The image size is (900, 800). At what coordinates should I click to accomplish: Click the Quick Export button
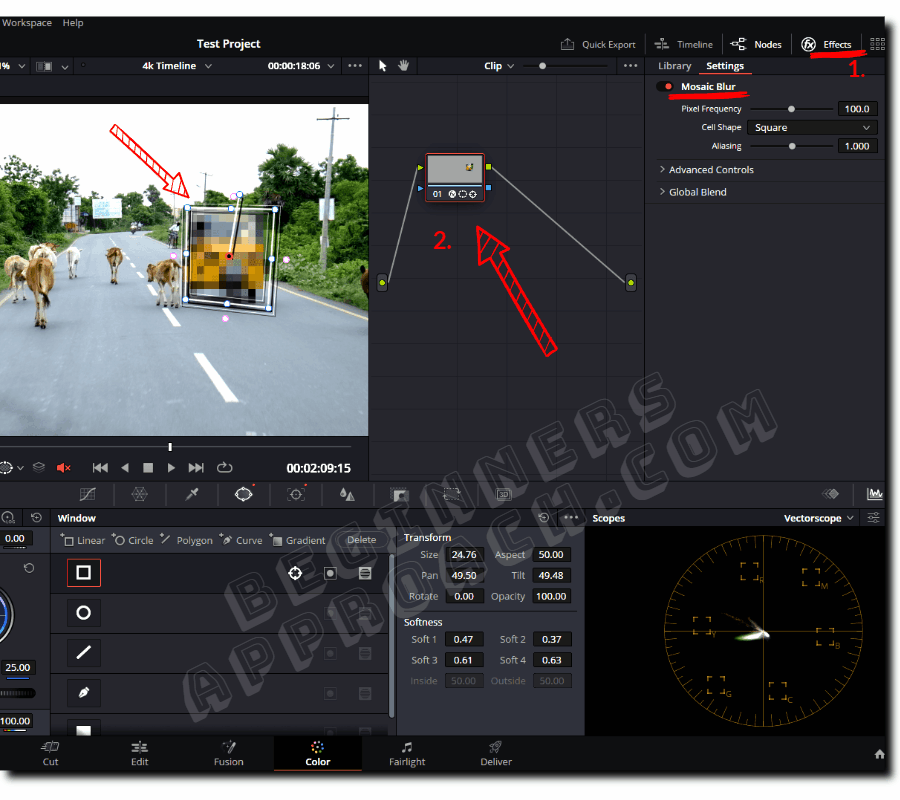point(598,44)
